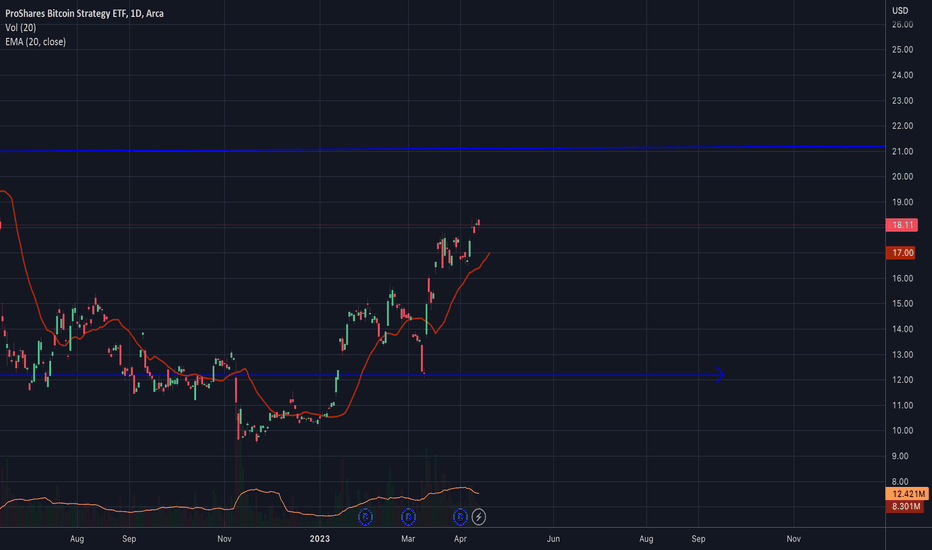This screenshot has height=550, width=932.
Task: Select the EMA (20, close) indicator legend
Action: point(36,42)
